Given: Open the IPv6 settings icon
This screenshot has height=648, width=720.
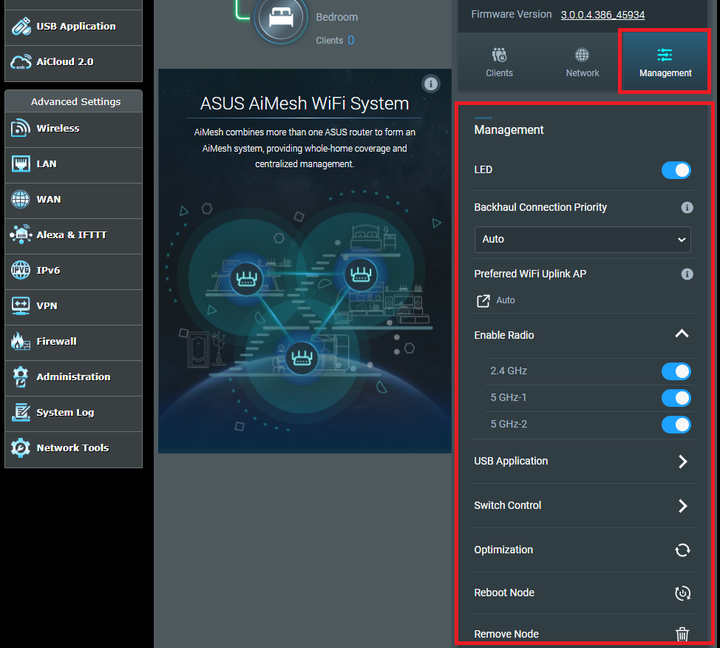Looking at the screenshot, I should [20, 270].
